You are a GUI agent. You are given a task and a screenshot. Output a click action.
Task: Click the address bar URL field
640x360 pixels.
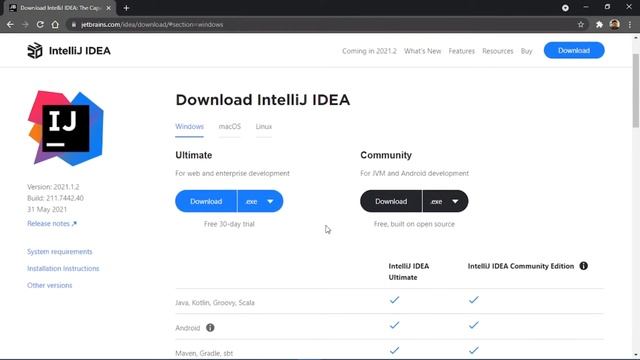coord(322,24)
